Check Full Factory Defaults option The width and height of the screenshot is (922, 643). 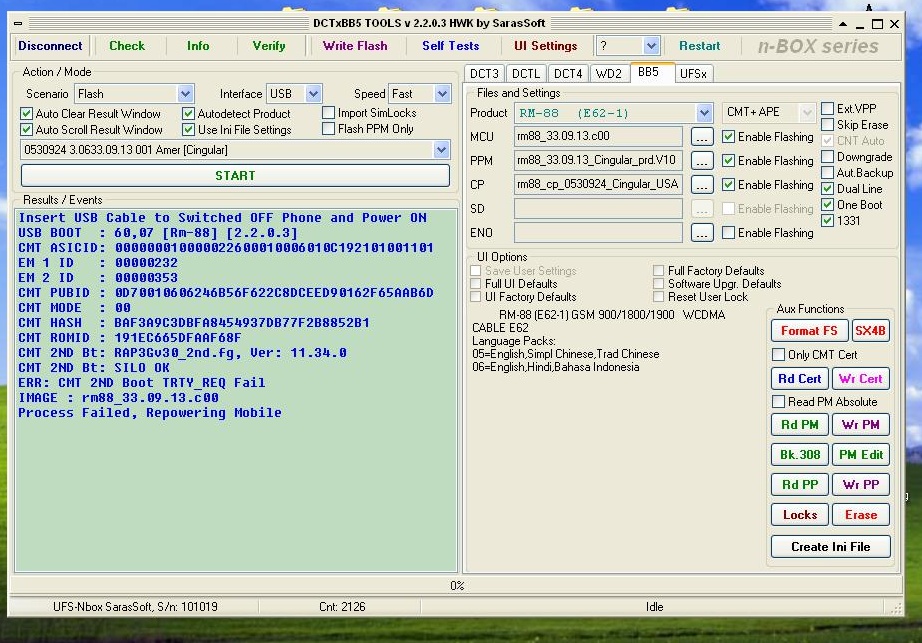pyautogui.click(x=659, y=270)
